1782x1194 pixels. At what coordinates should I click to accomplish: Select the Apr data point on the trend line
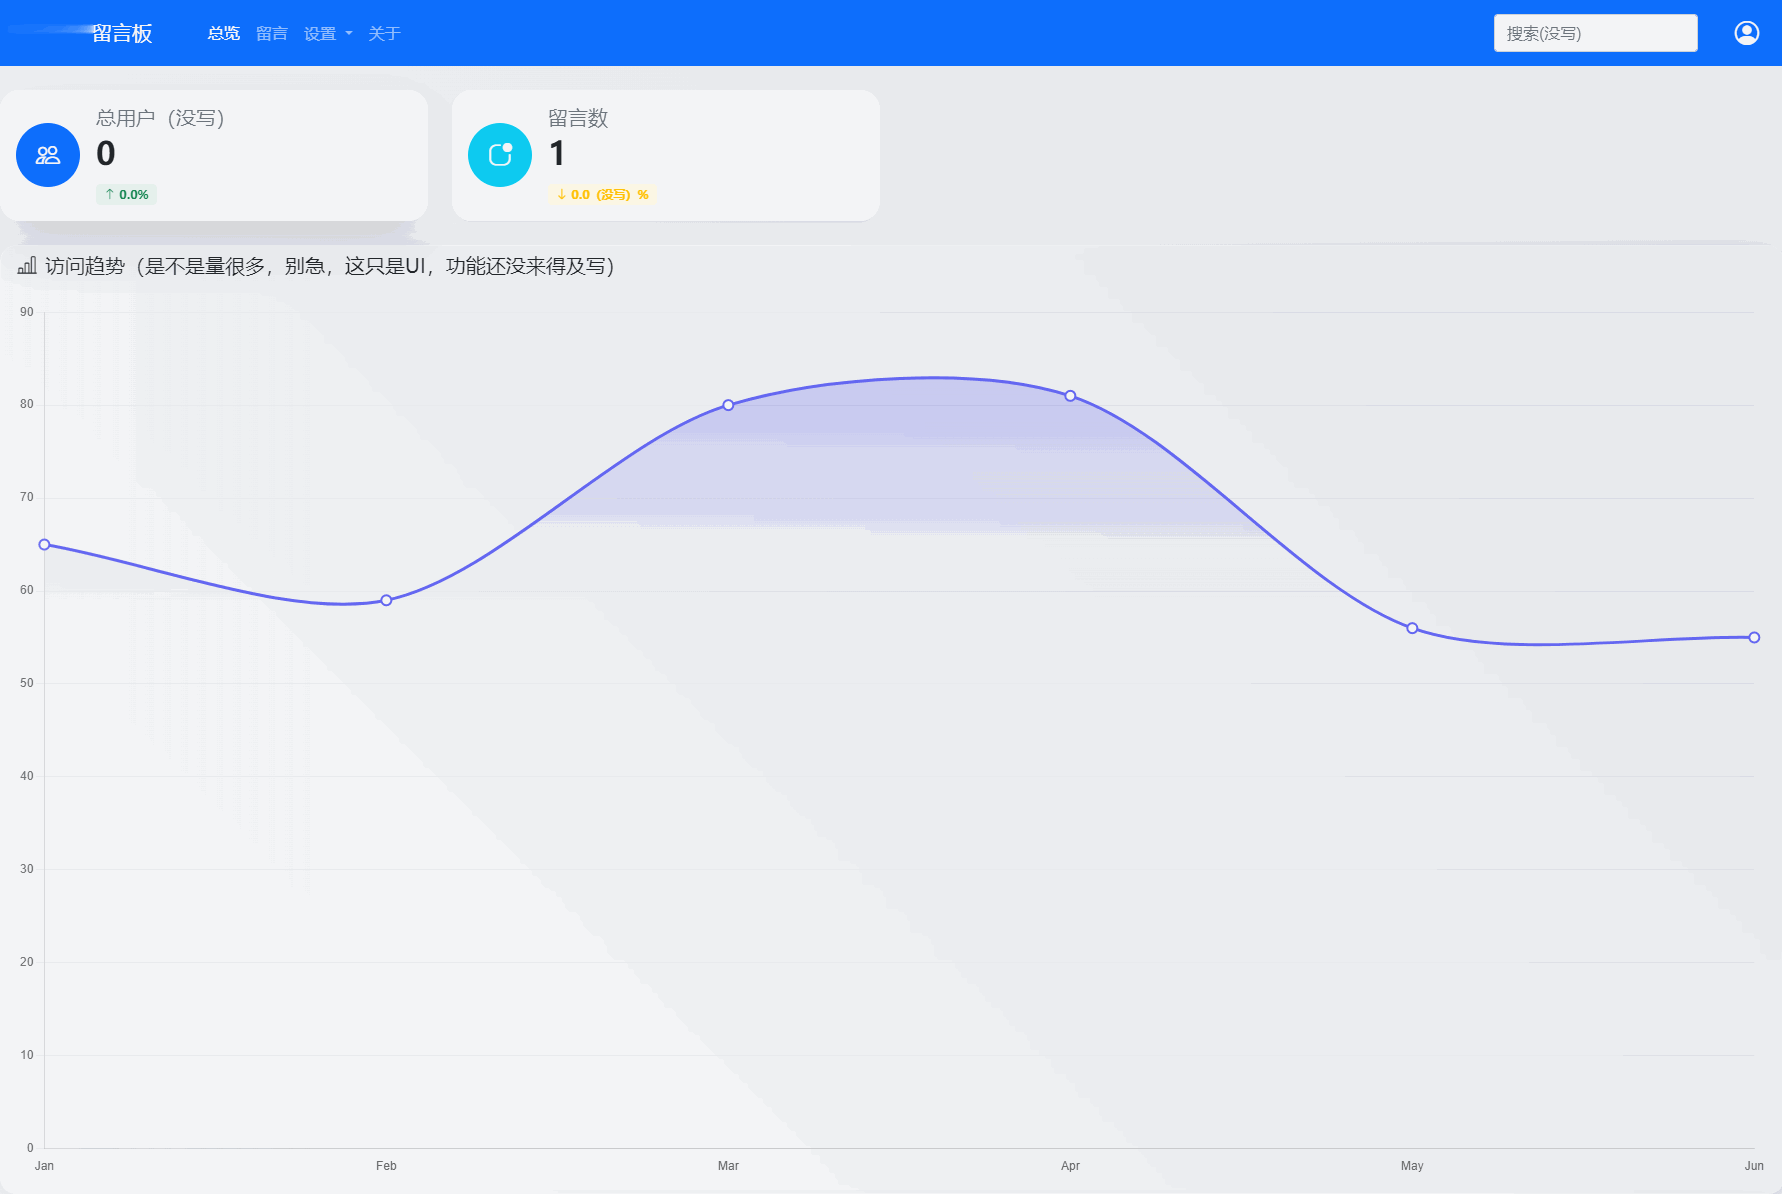pyautogui.click(x=1070, y=396)
